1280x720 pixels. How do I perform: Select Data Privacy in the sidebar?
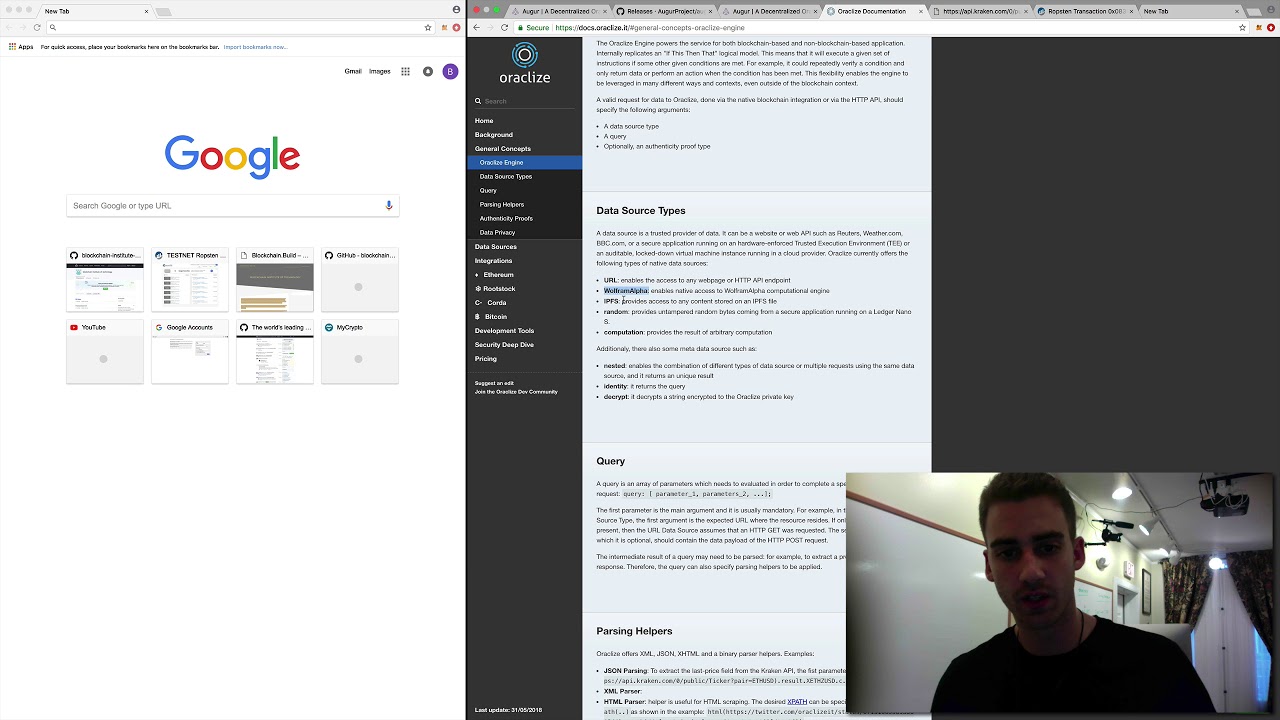[x=524, y=232]
